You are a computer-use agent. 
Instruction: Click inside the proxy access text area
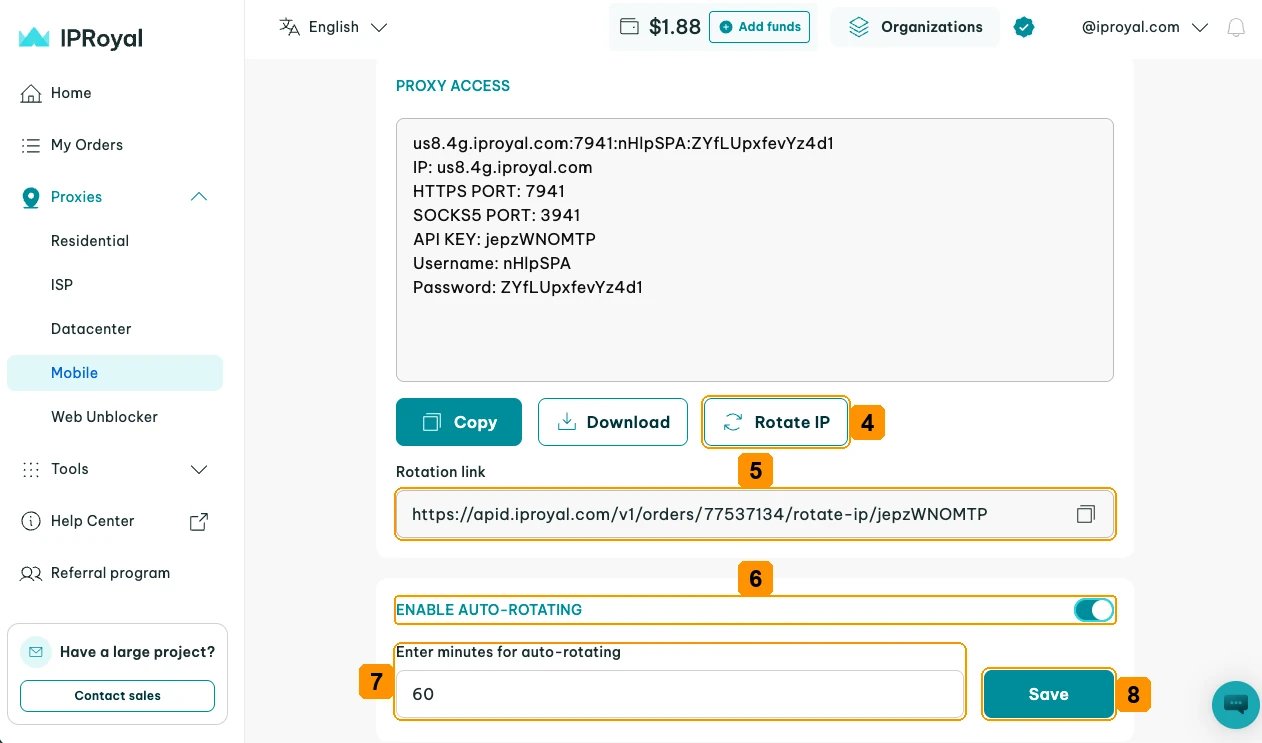coord(755,250)
